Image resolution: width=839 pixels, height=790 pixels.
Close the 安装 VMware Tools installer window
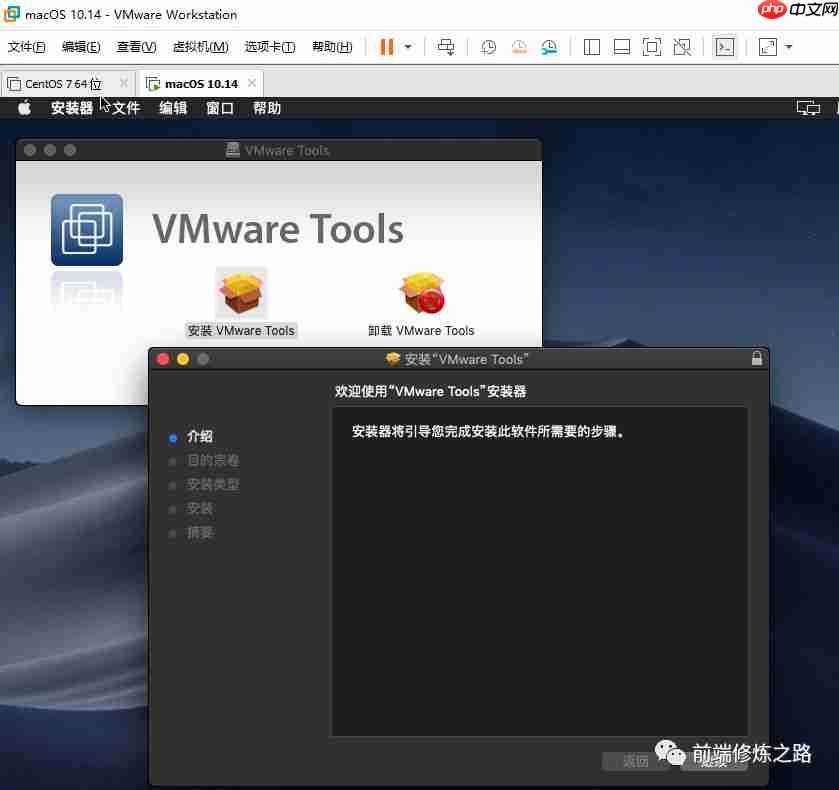tap(163, 359)
